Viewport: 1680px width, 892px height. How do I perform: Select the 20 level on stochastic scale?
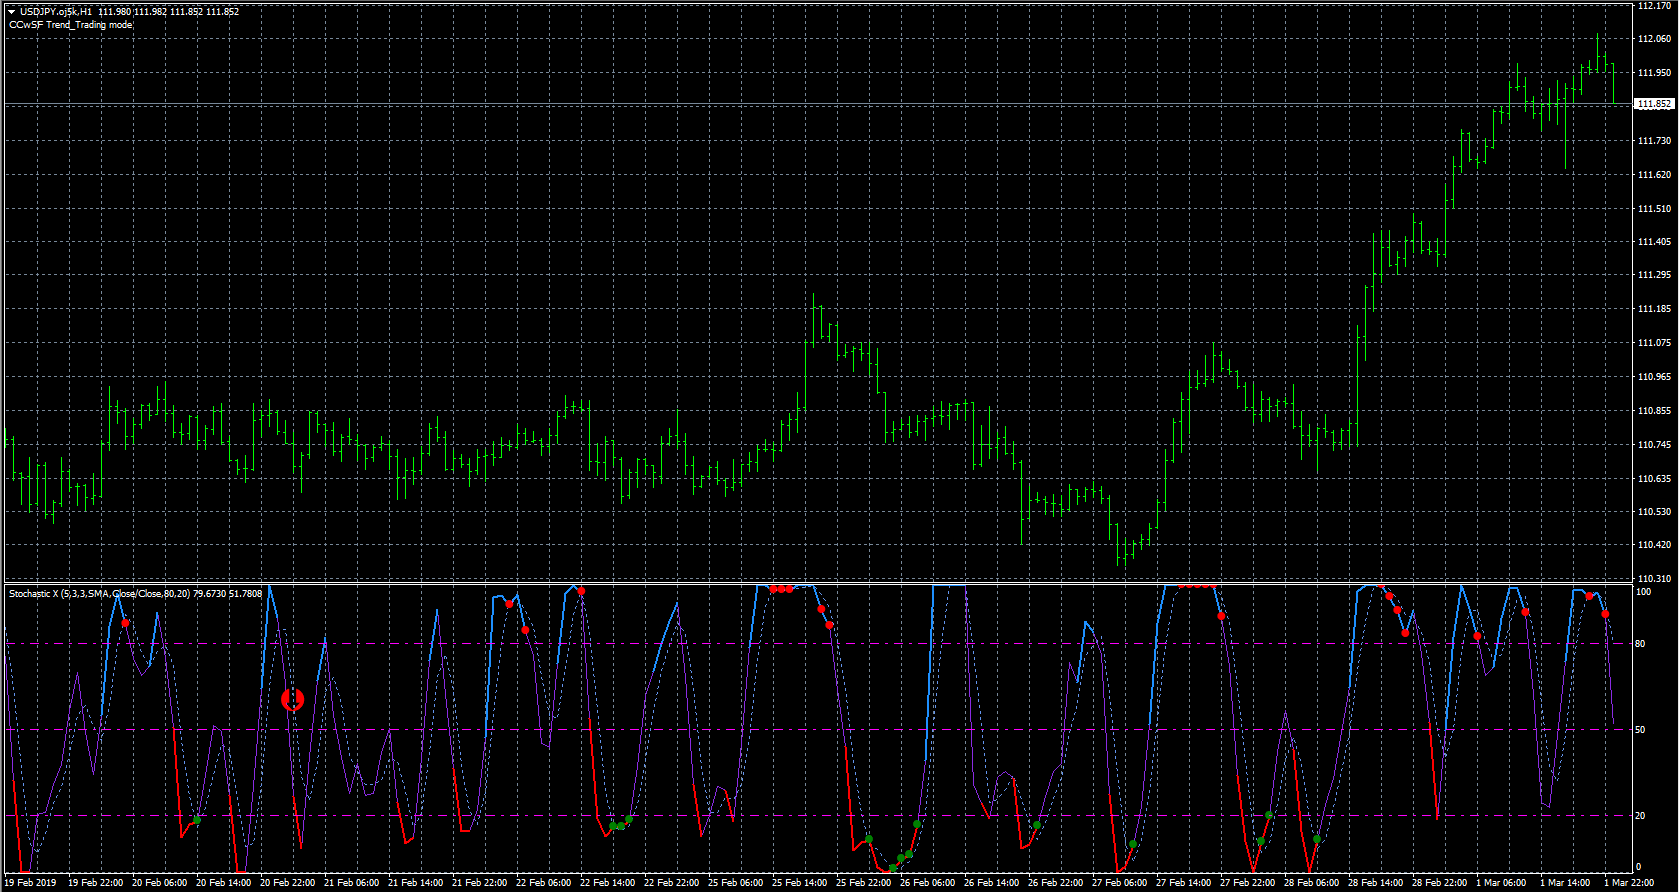tap(1640, 816)
